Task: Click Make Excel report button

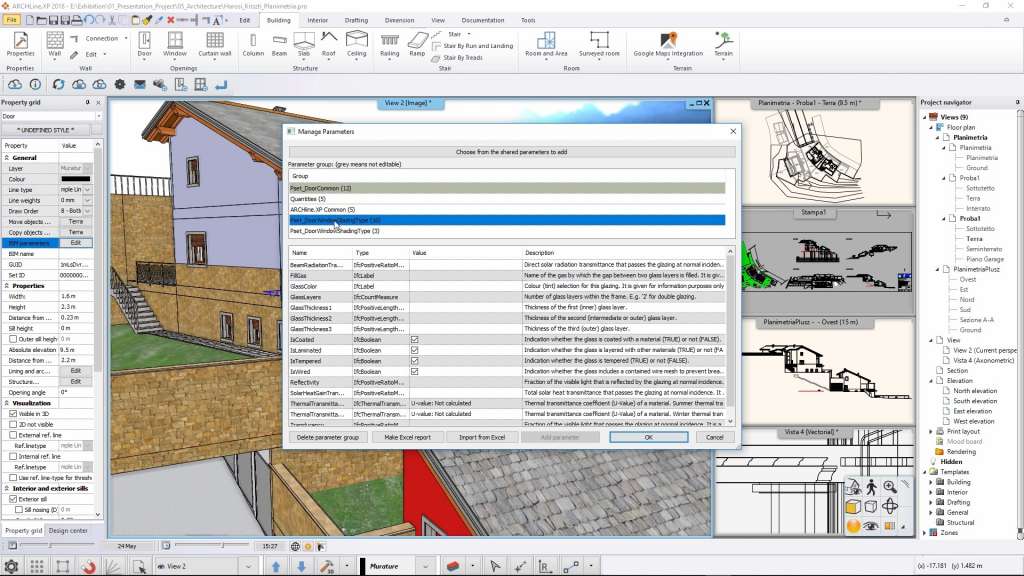Action: pos(408,437)
